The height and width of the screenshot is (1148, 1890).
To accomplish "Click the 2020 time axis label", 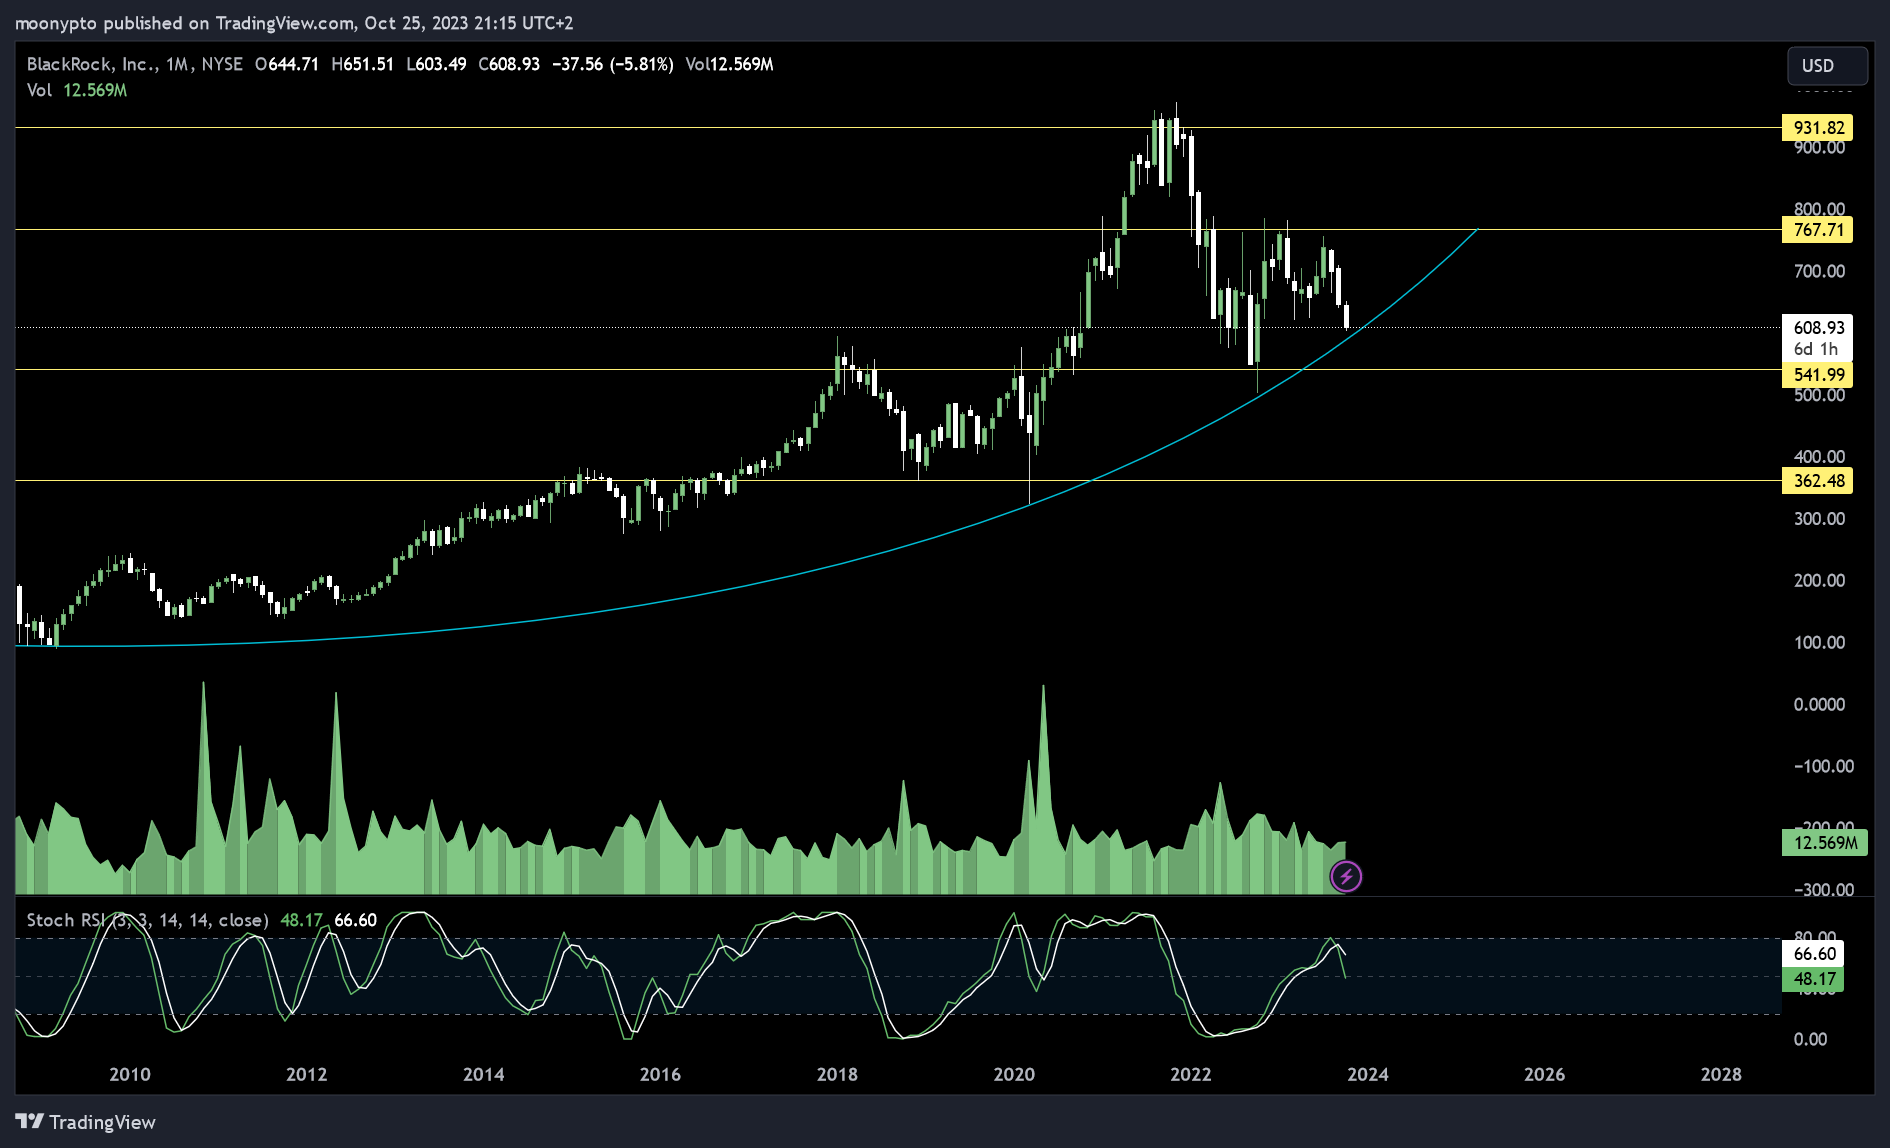I will tap(1014, 1075).
